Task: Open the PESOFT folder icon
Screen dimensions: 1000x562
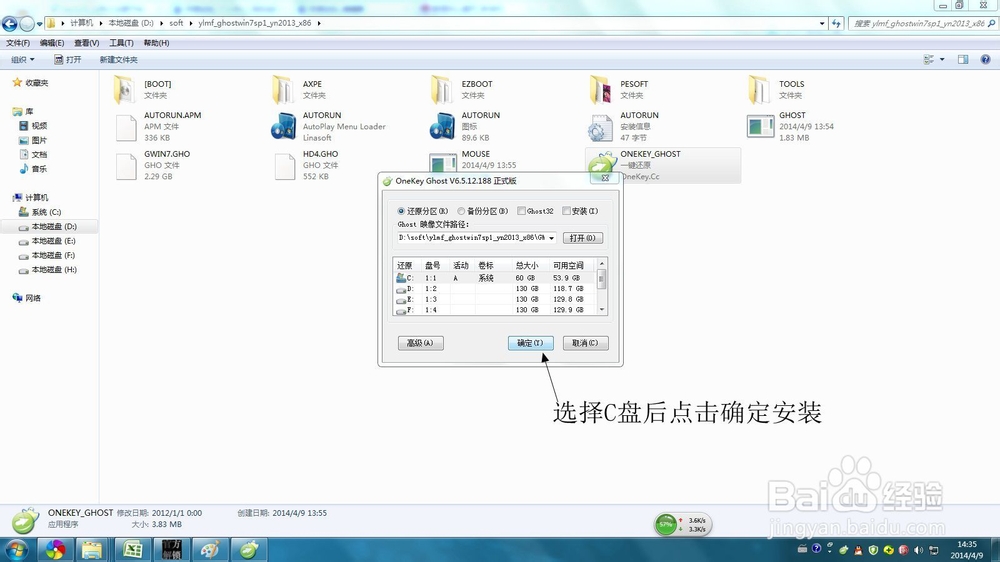Action: 601,89
